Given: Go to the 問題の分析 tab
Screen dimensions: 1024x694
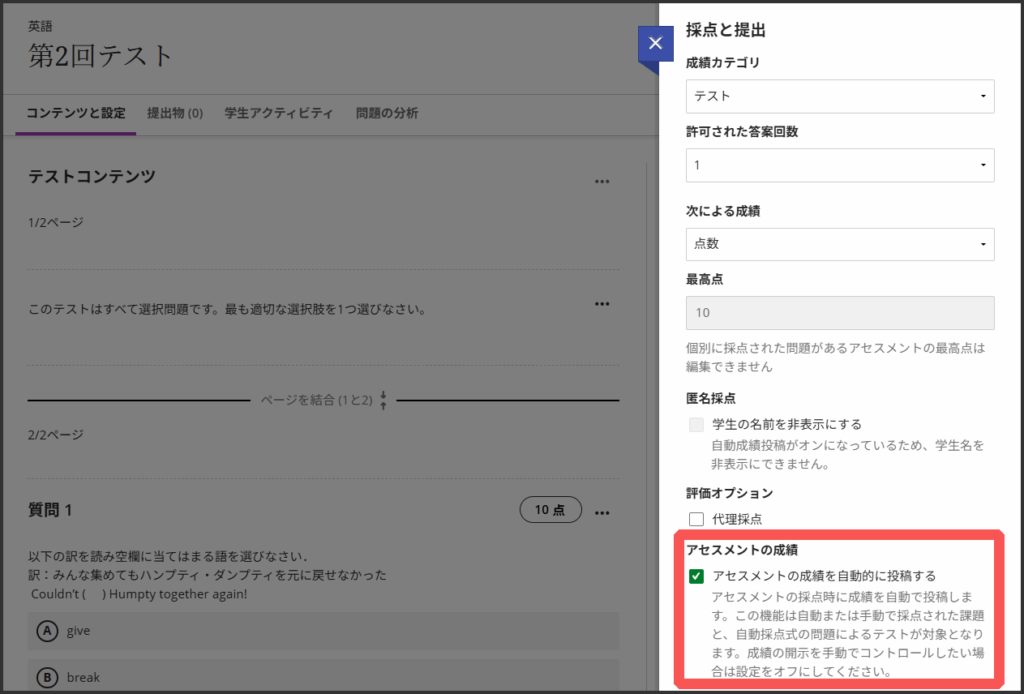Looking at the screenshot, I should point(387,113).
